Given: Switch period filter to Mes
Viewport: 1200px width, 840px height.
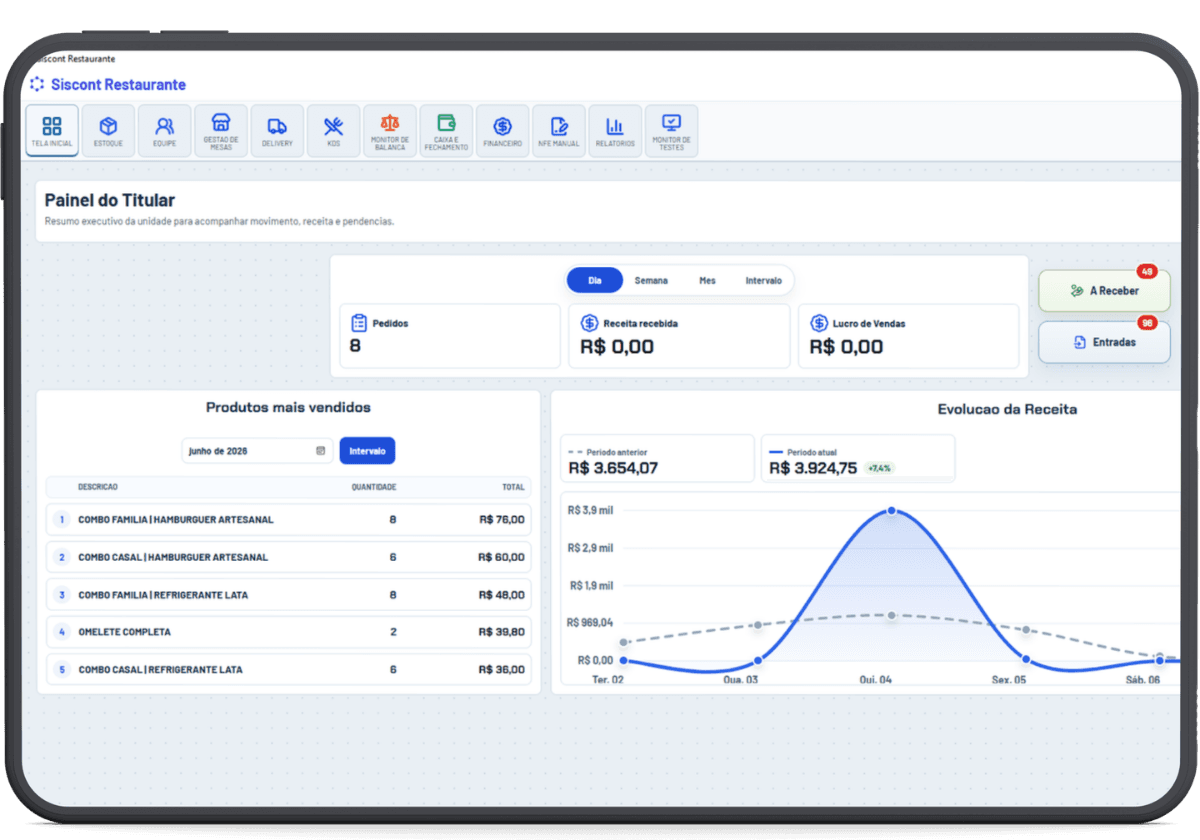Looking at the screenshot, I should pyautogui.click(x=707, y=281).
